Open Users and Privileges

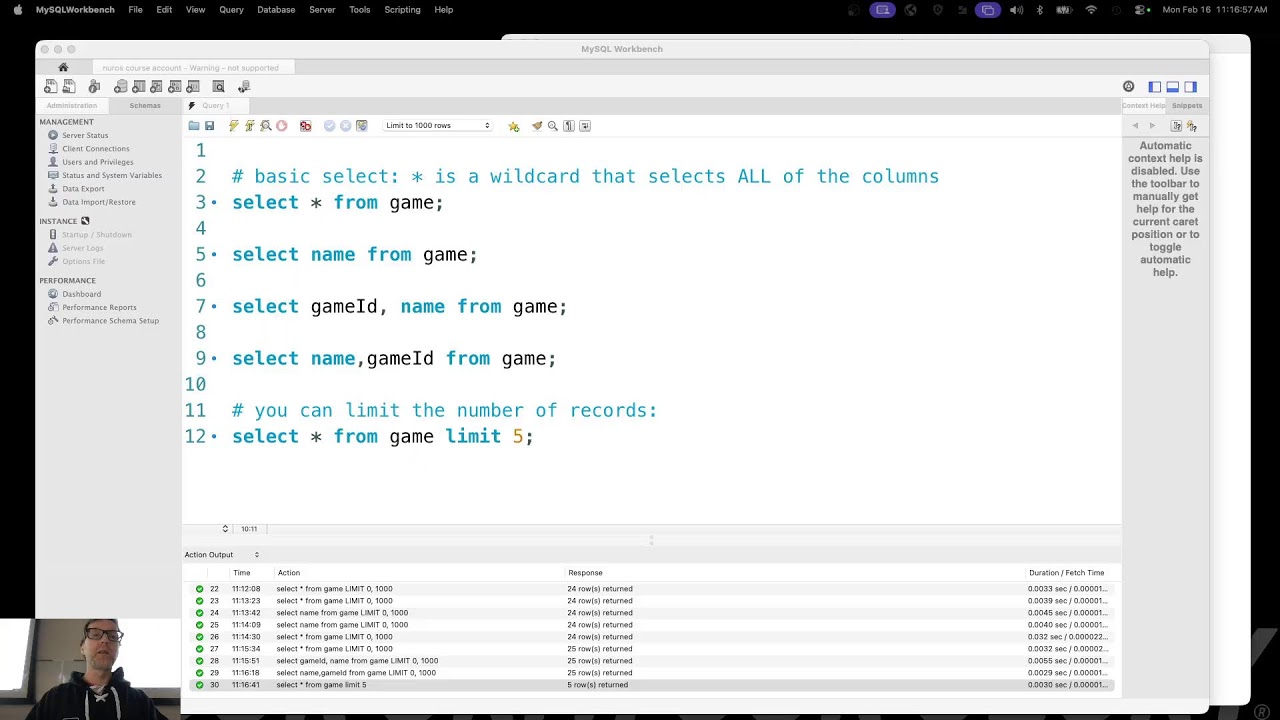(x=97, y=162)
